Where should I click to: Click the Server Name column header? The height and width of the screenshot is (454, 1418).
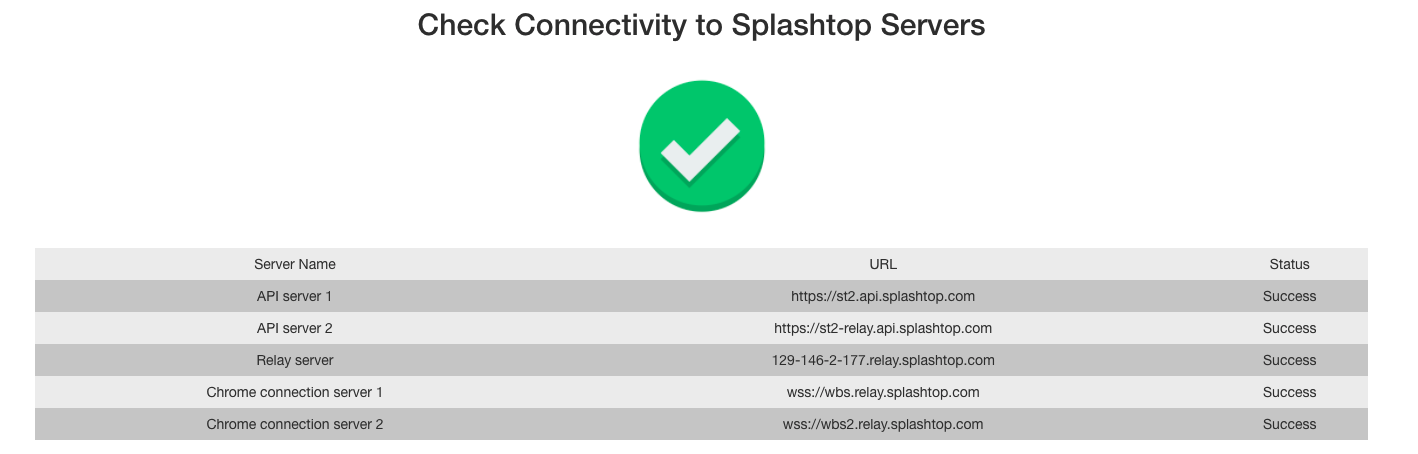pyautogui.click(x=295, y=264)
